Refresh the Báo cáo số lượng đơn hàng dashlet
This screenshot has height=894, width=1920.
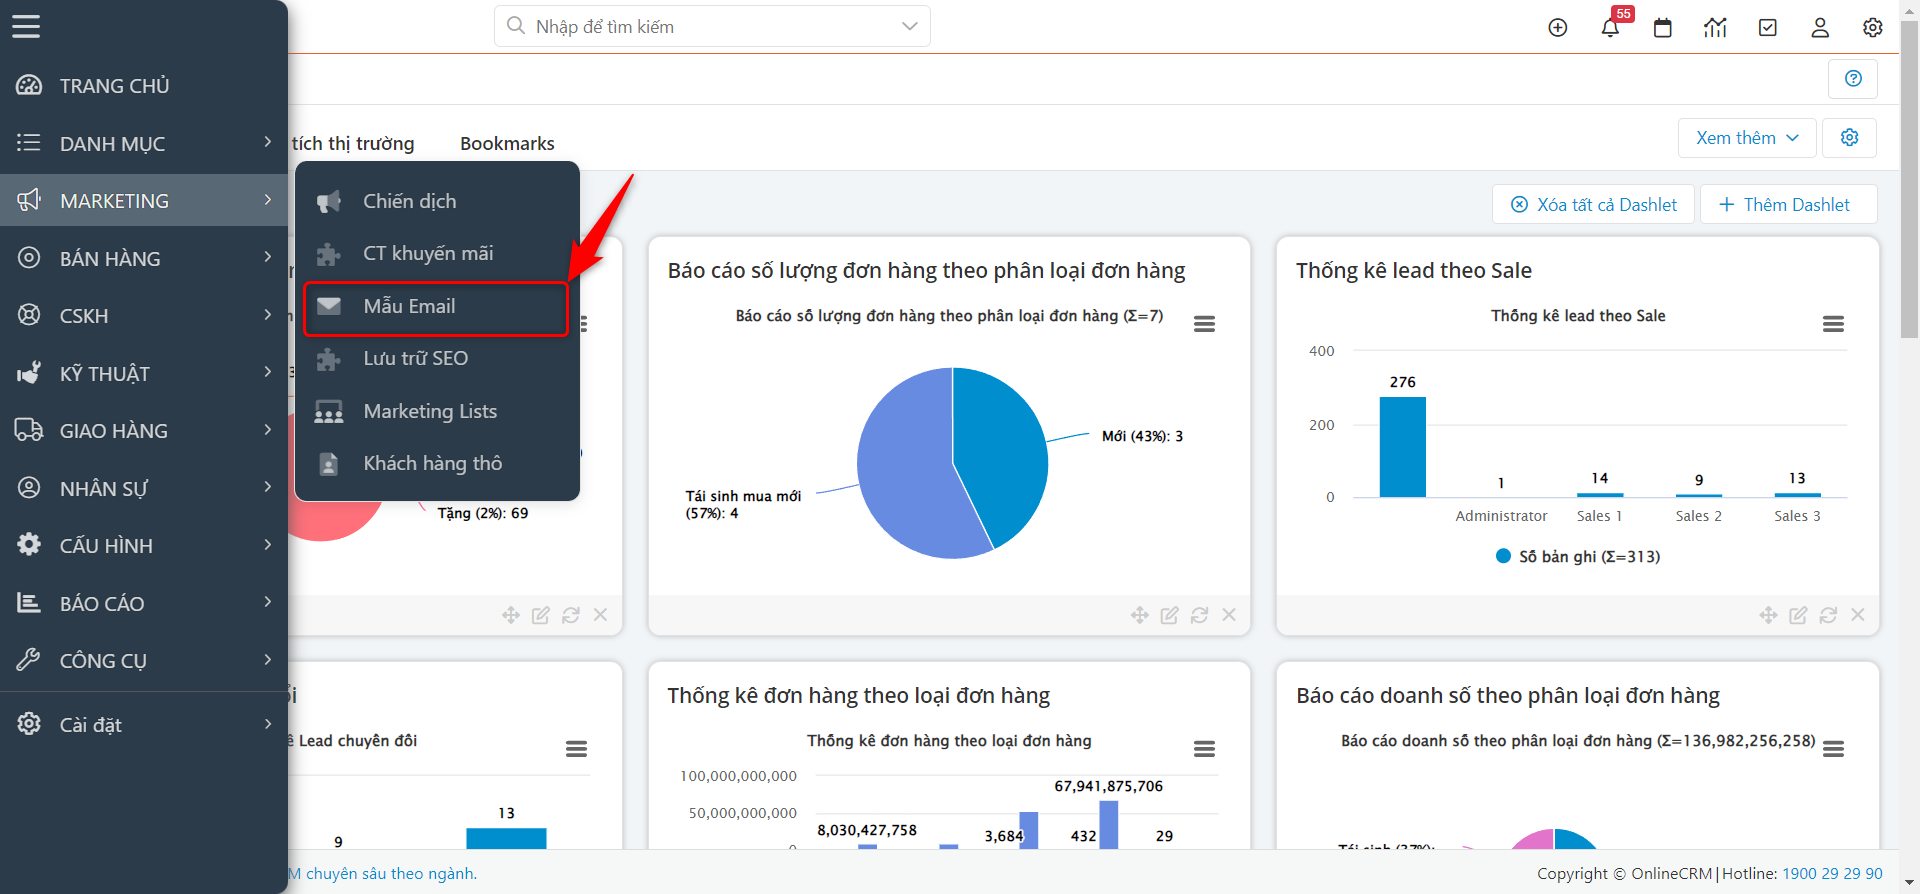click(1199, 615)
